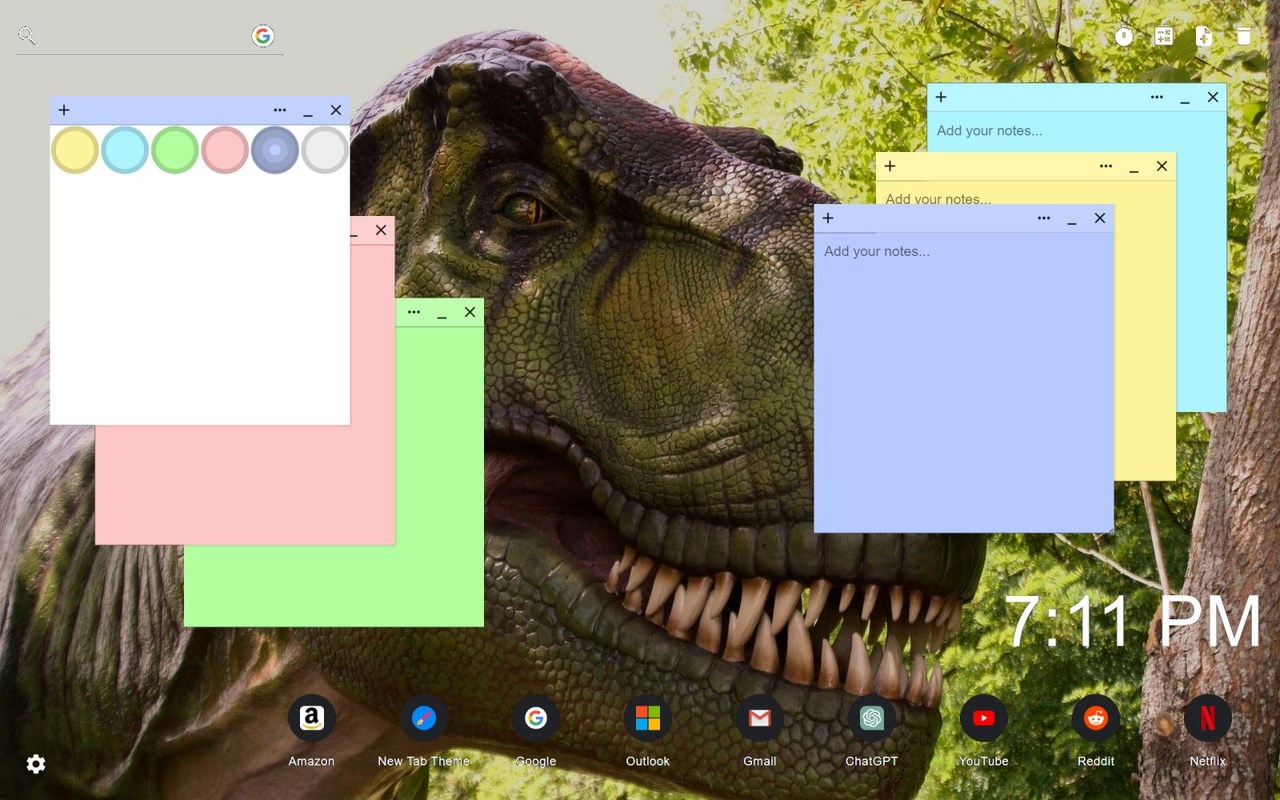Click into the blue note's text area
The width and height of the screenshot is (1280, 800).
click(964, 382)
